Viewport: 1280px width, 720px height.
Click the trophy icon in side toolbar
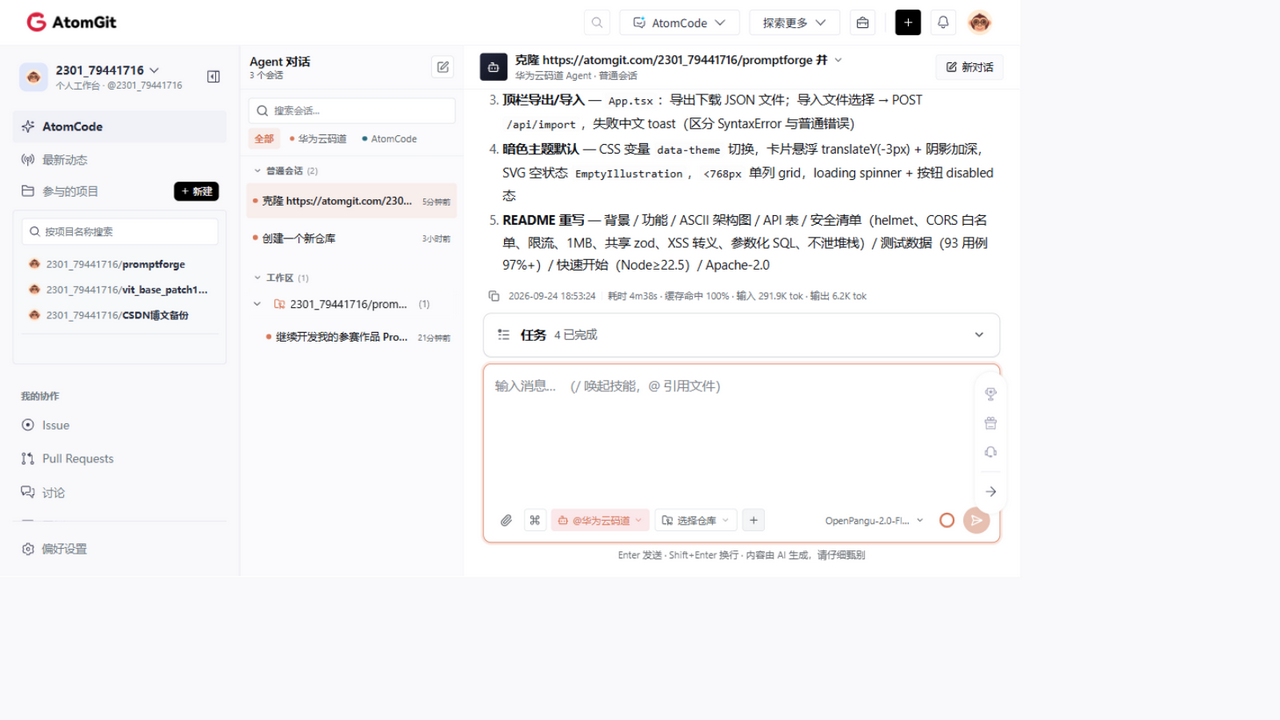(x=991, y=394)
